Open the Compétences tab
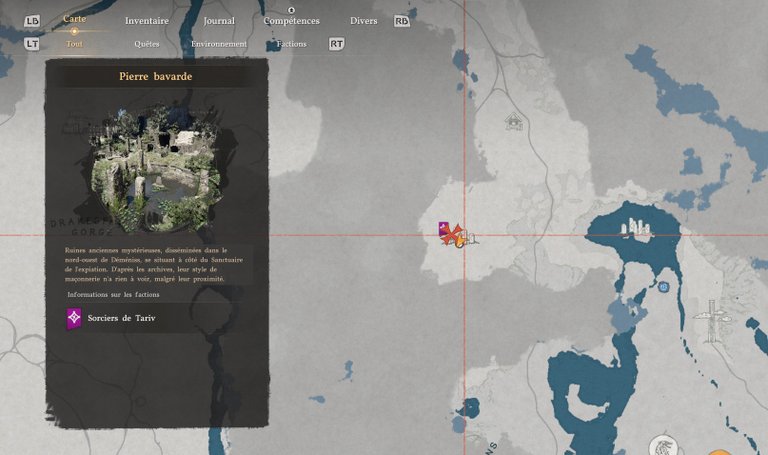 (292, 21)
